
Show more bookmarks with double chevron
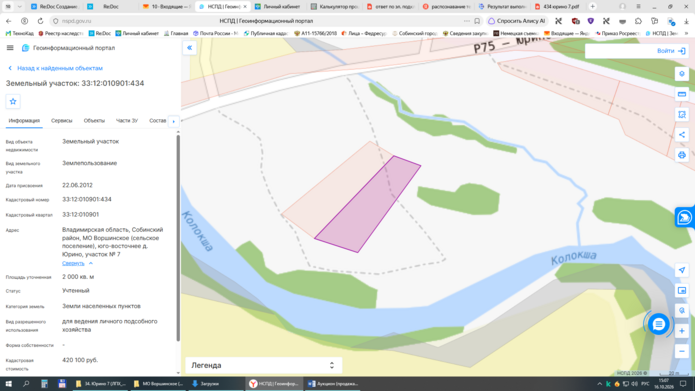click(687, 33)
